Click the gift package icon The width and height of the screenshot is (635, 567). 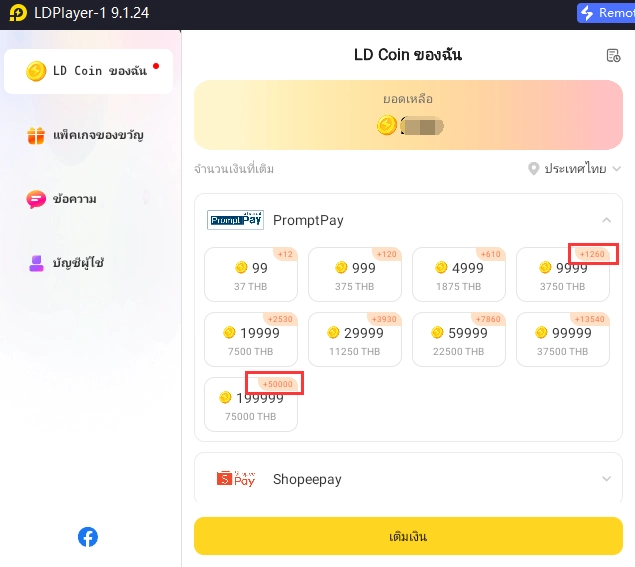coord(36,135)
